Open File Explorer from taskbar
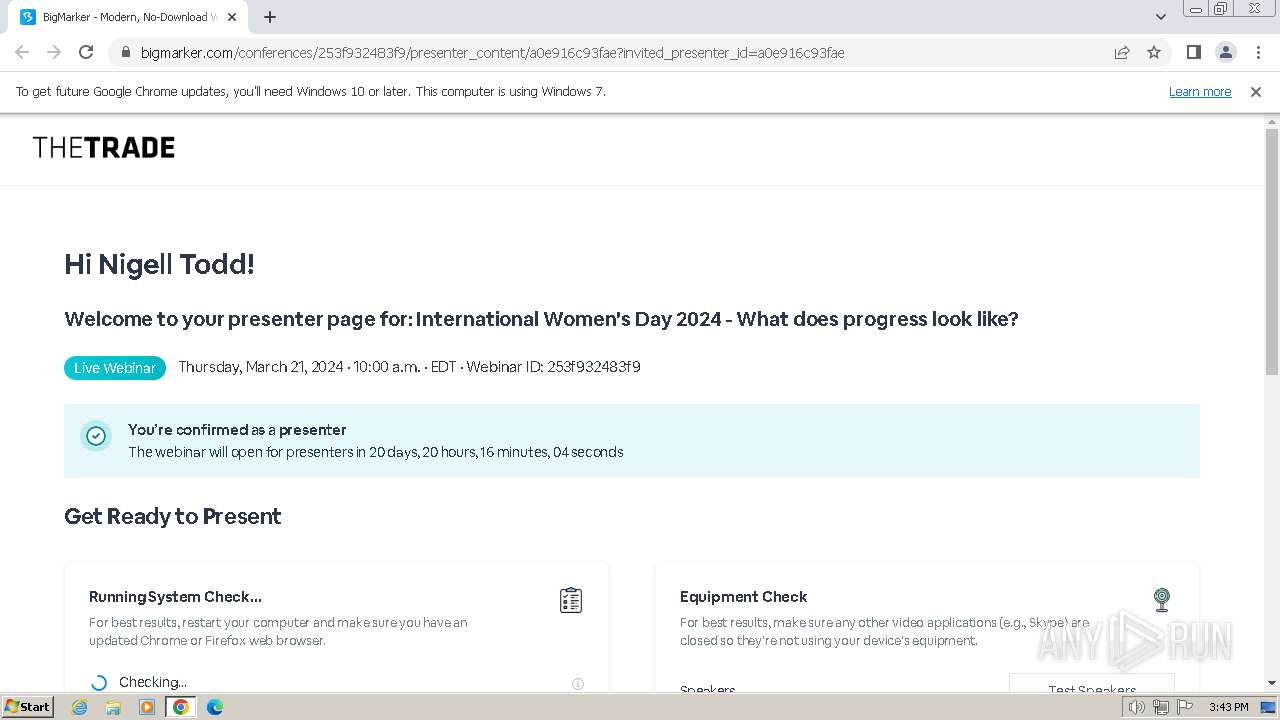This screenshot has height=720, width=1280. [113, 707]
